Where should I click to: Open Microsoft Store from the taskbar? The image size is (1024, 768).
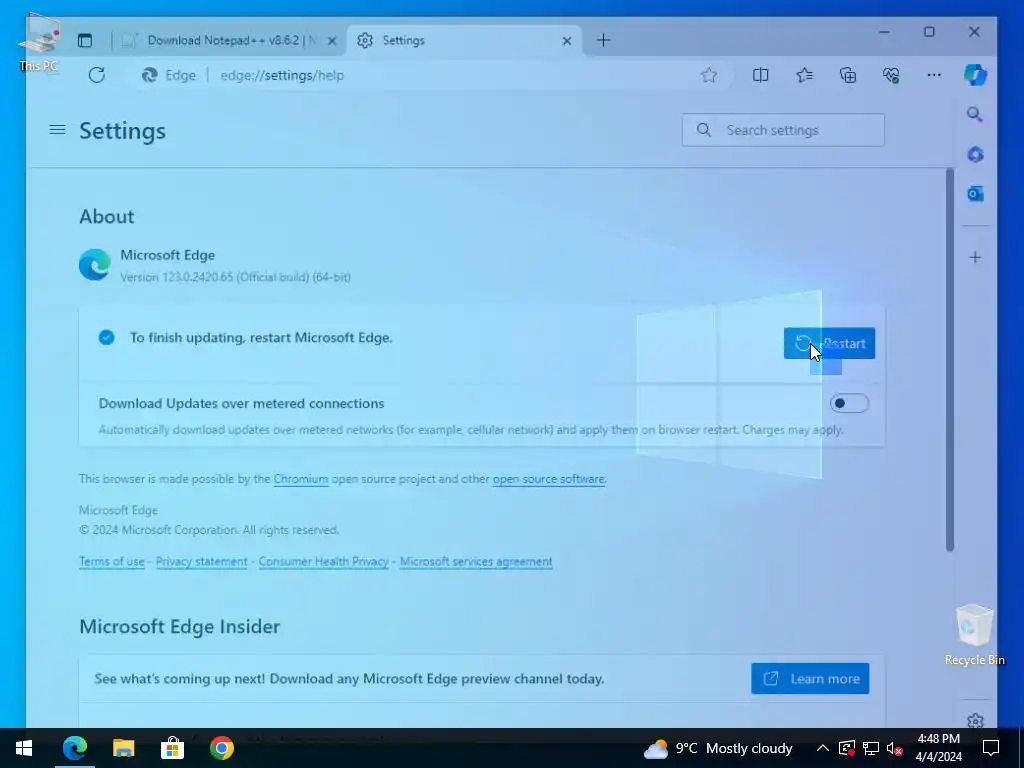click(172, 748)
